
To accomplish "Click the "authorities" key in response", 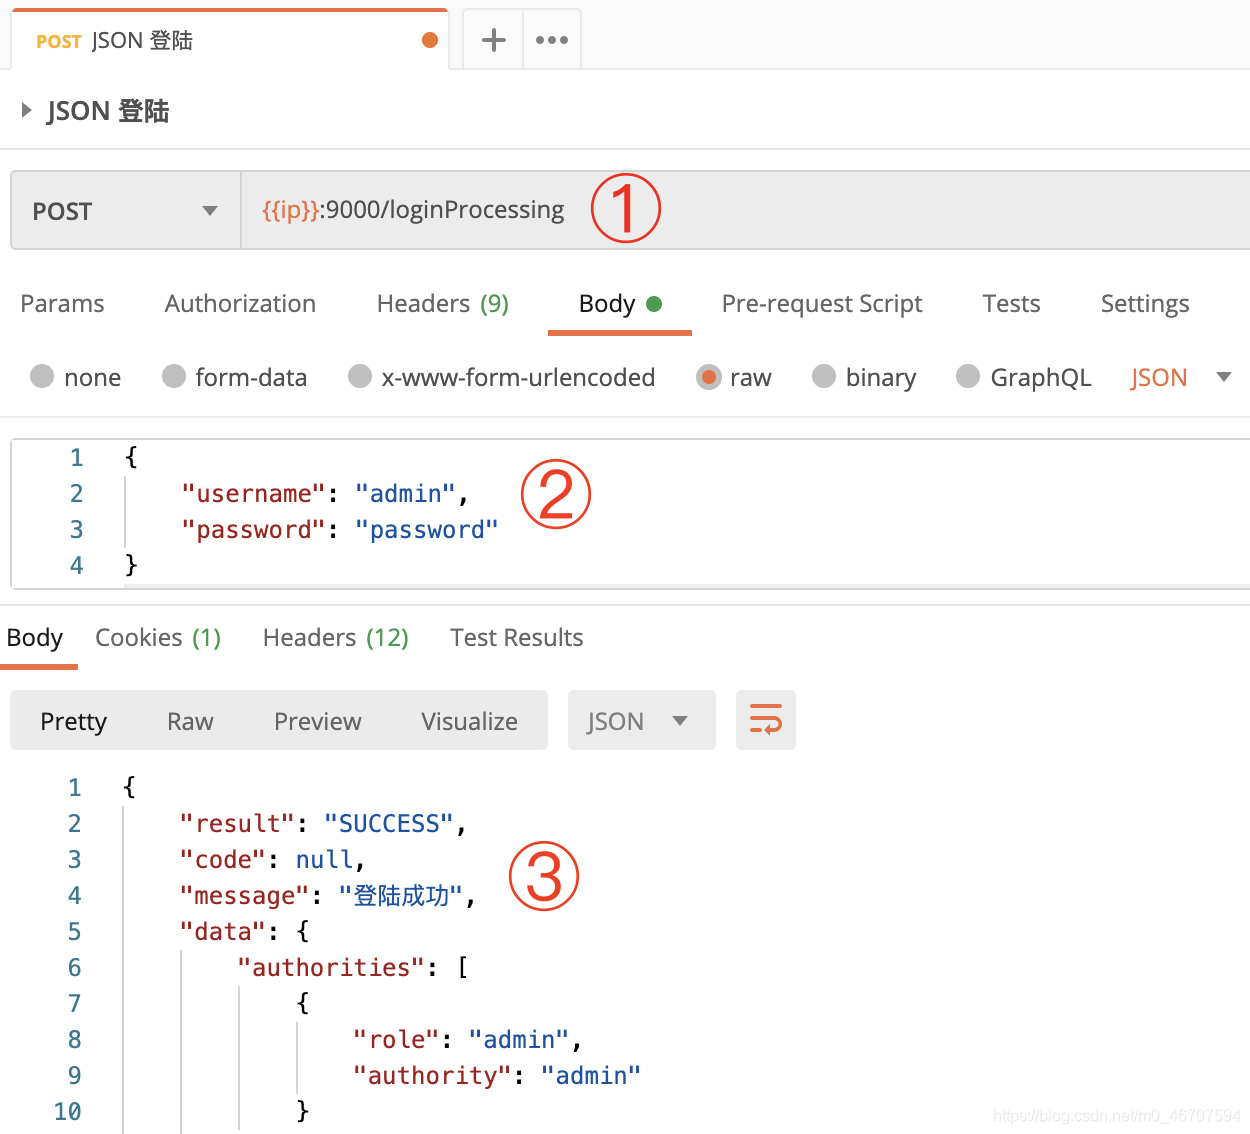I will pyautogui.click(x=331, y=968).
